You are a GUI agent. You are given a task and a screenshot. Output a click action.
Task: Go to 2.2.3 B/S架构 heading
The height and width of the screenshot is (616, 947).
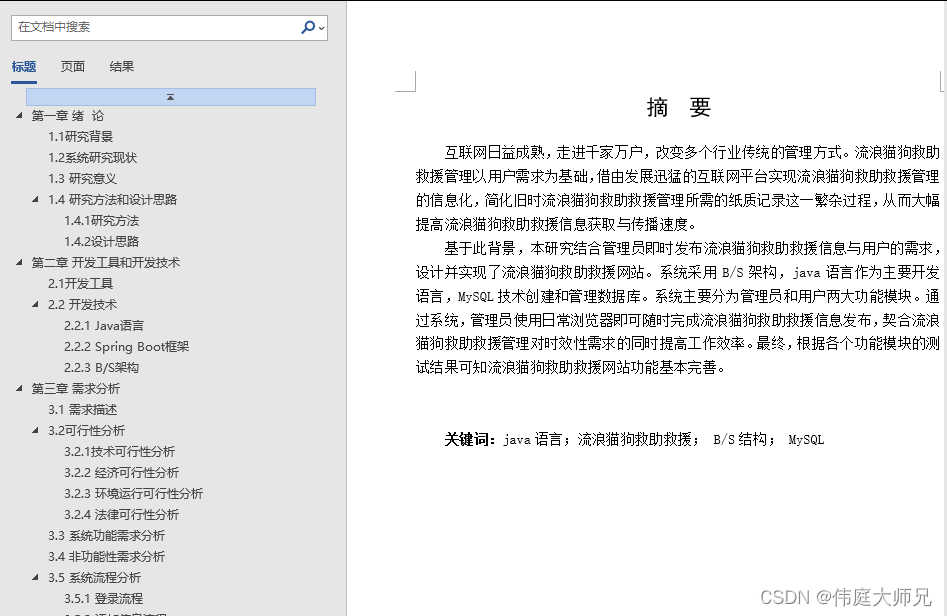(x=101, y=367)
